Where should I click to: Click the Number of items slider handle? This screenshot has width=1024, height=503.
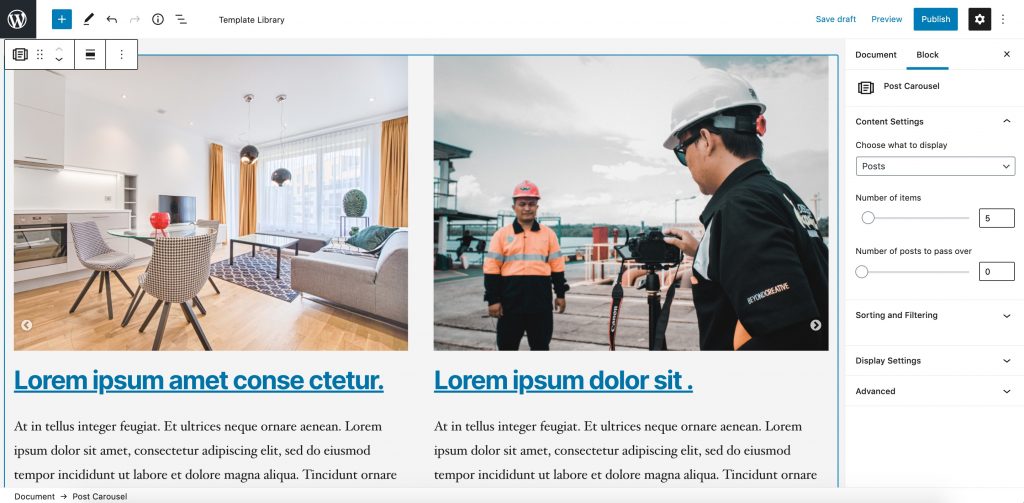tap(868, 218)
